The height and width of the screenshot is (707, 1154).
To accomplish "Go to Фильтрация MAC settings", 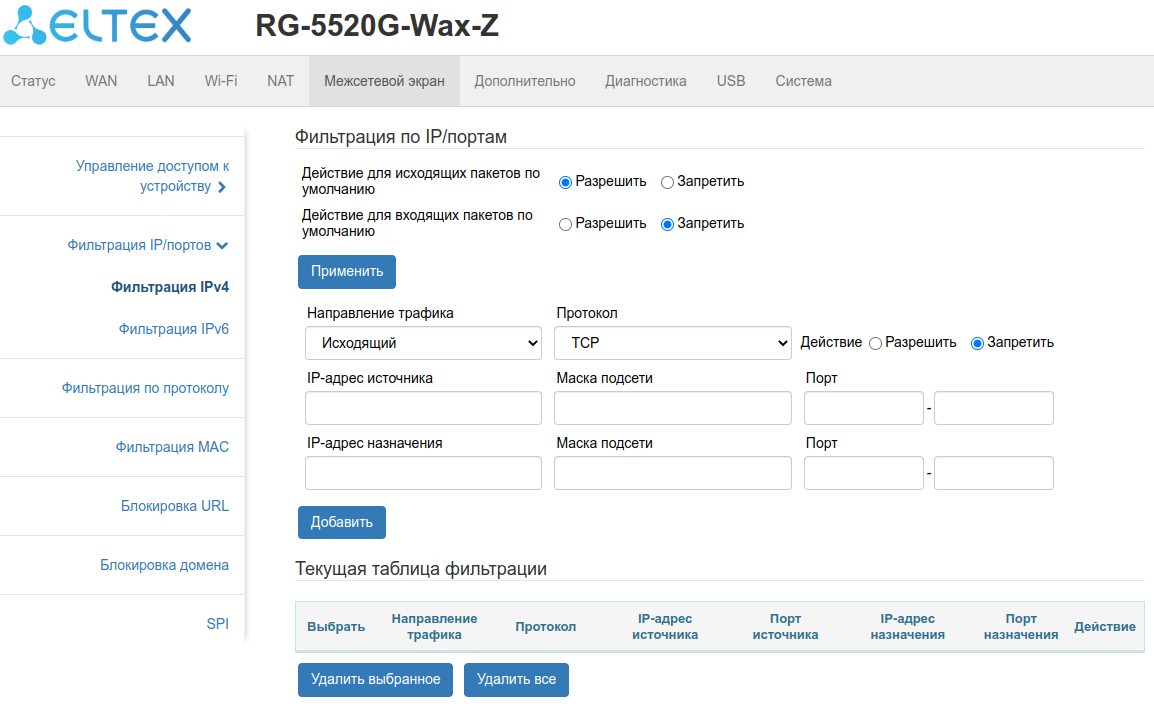I will [172, 447].
